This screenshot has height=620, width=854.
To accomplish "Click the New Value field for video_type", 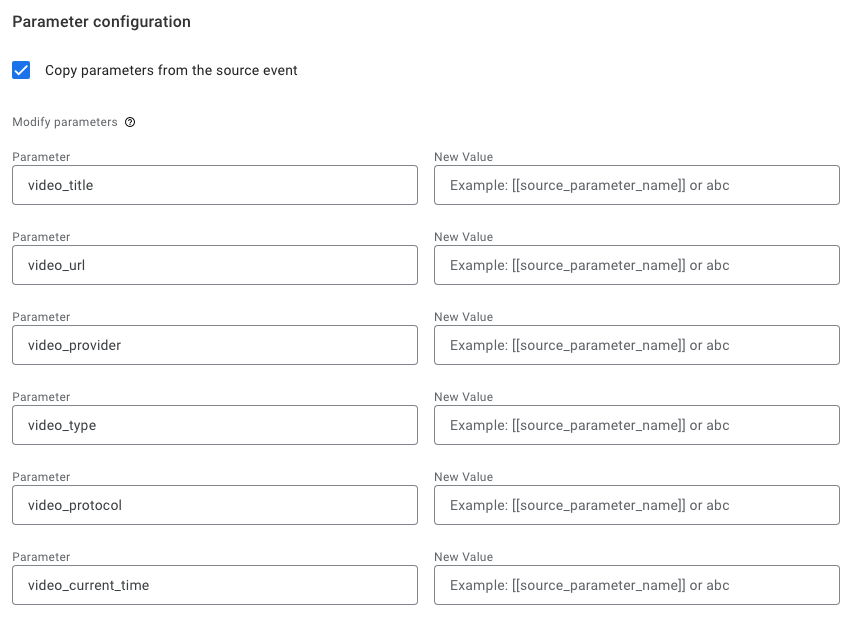I will pyautogui.click(x=636, y=425).
